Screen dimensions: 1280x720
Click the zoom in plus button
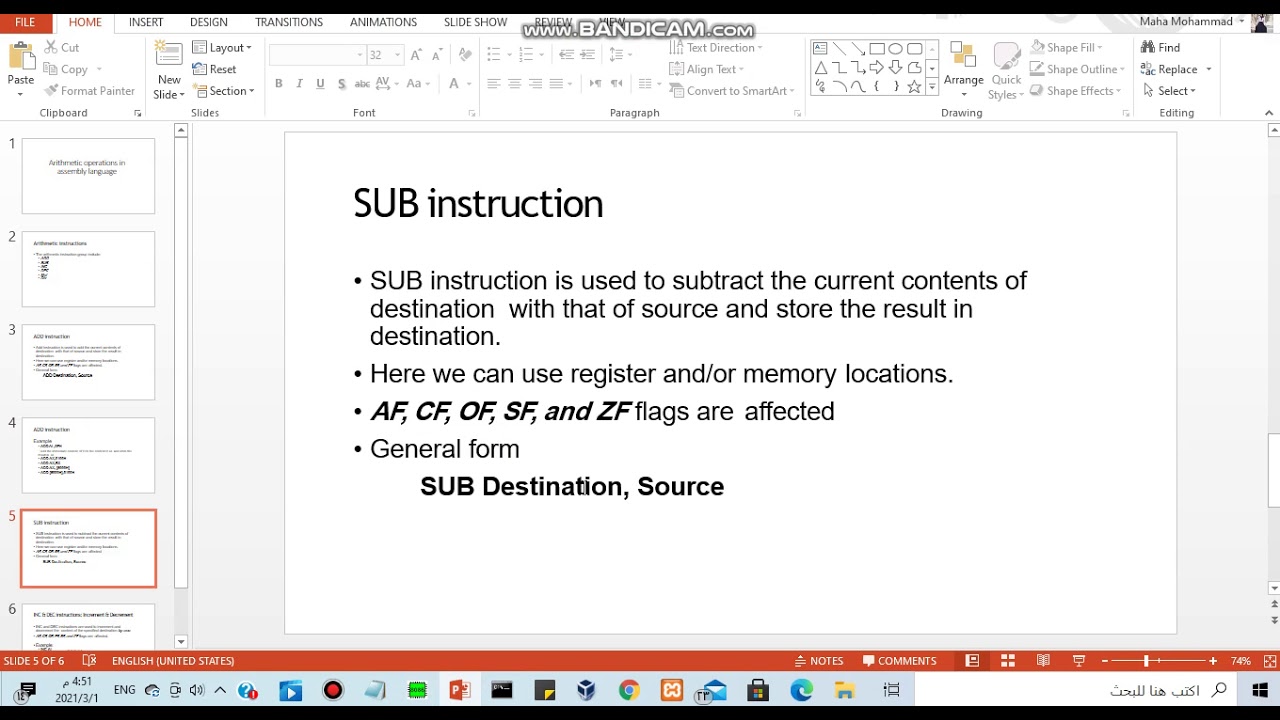[x=1213, y=661]
